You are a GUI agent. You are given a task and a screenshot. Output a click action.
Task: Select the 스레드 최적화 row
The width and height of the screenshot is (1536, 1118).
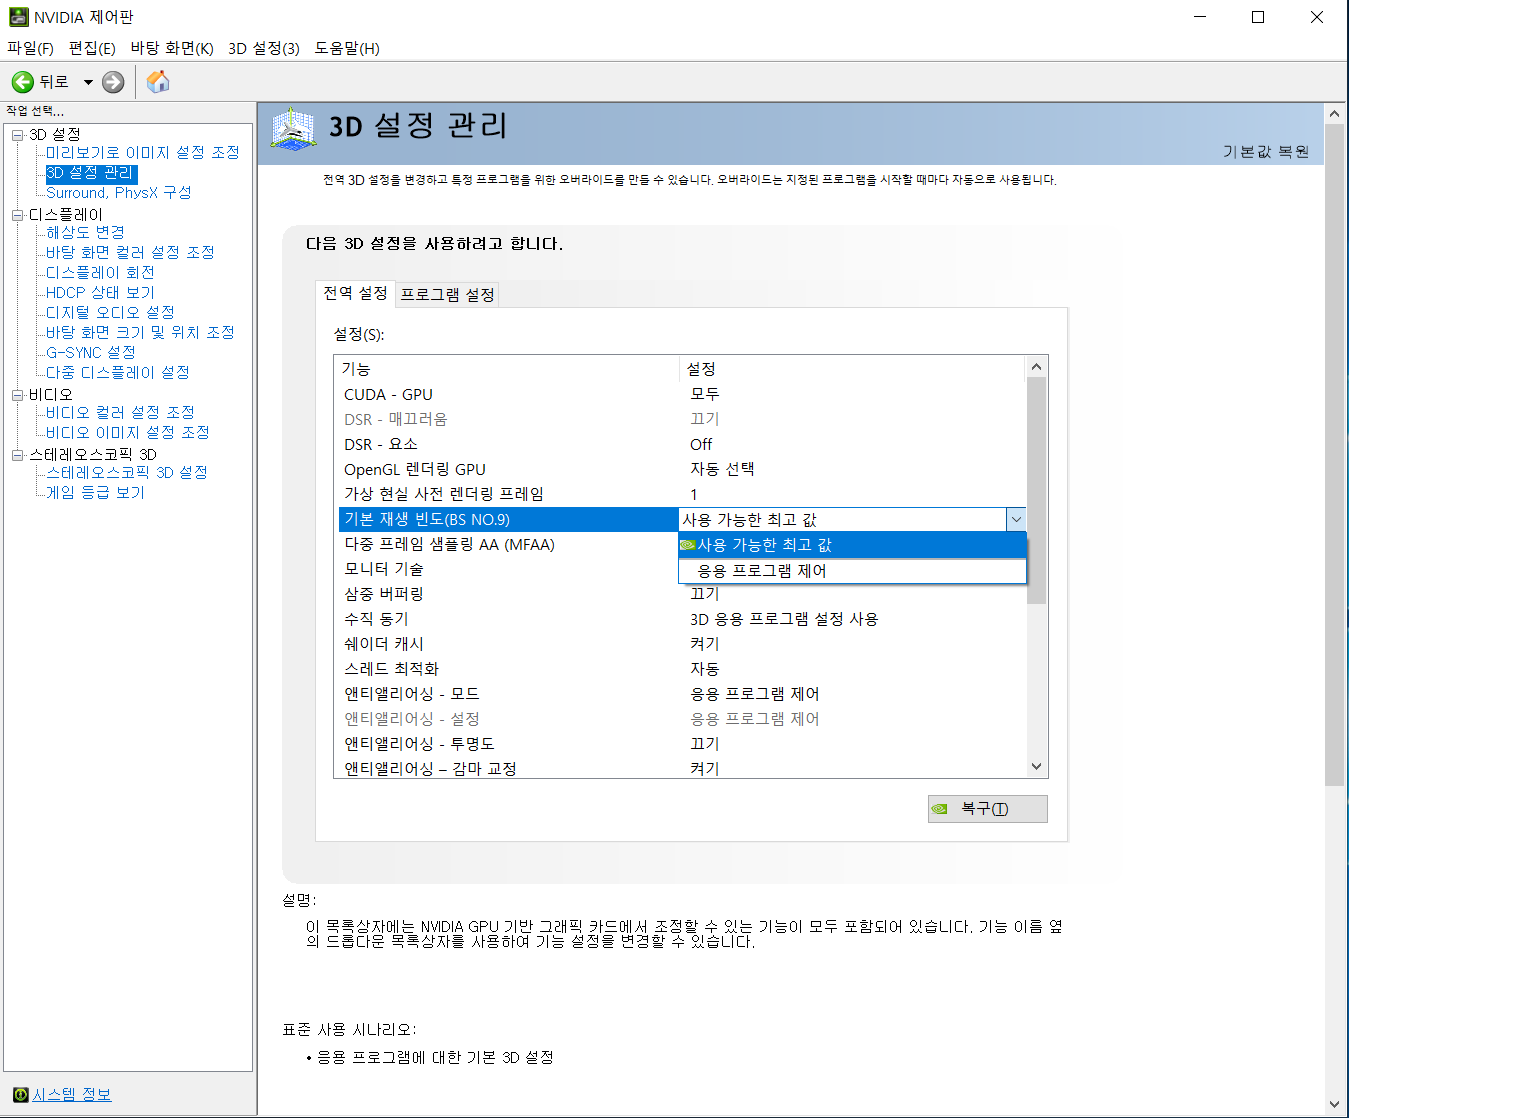681,669
